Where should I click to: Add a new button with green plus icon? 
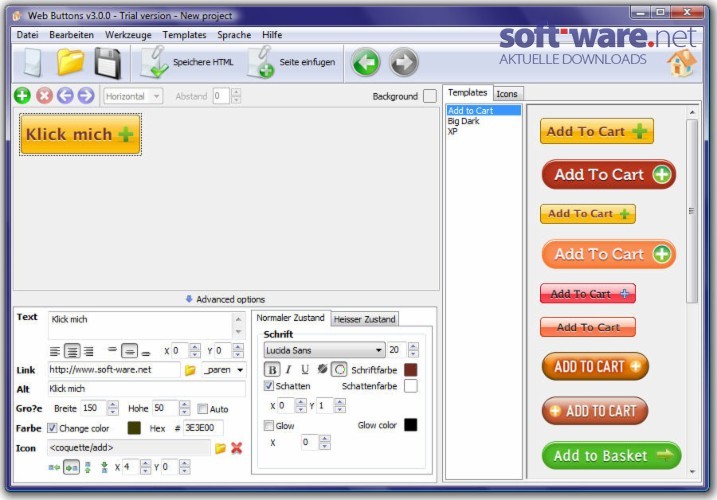point(22,96)
